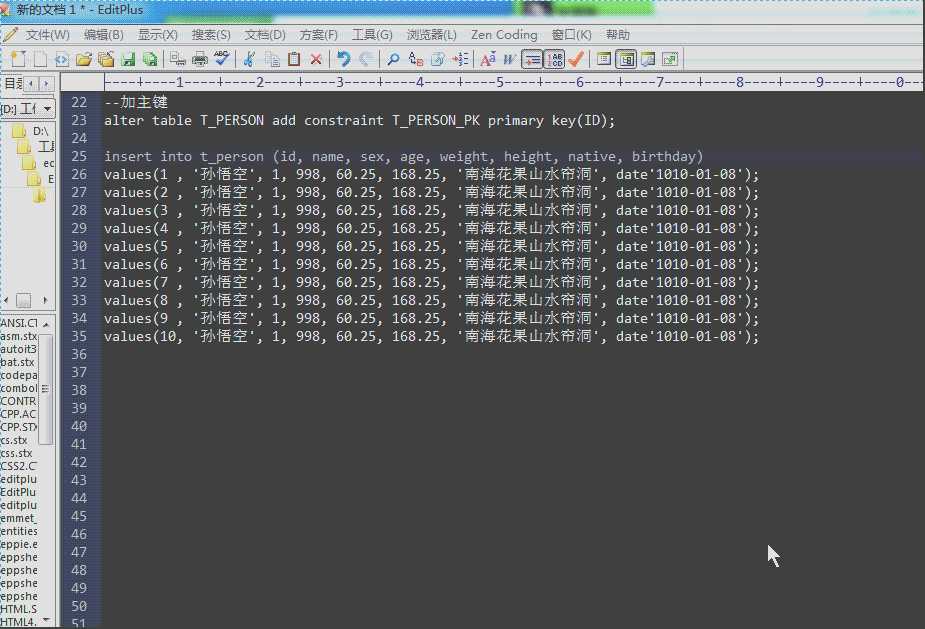Screen dimensions: 925x629
Task: Select entities file in the list
Action: pos(18,531)
